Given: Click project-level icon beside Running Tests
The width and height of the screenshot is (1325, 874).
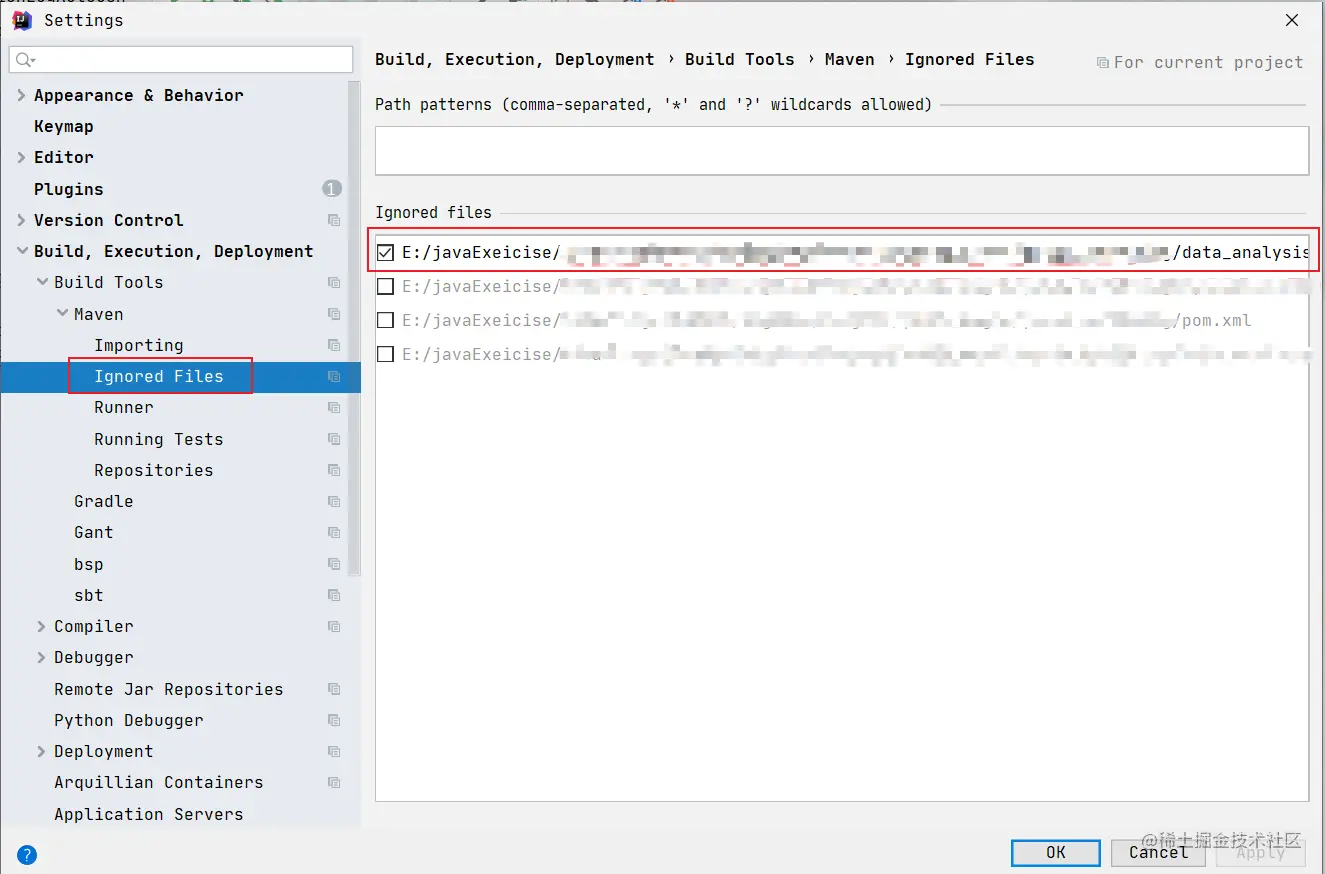Looking at the screenshot, I should tap(334, 439).
